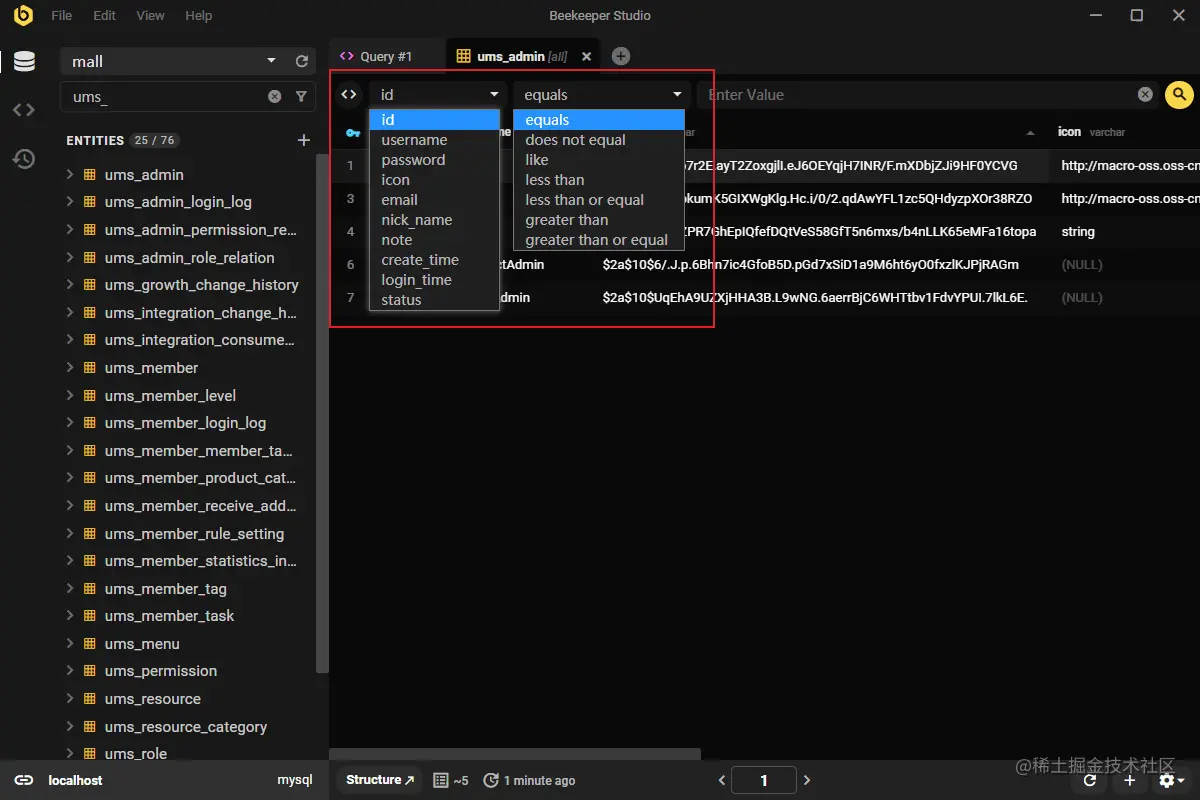Open the query history clock icon
This screenshot has width=1200, height=800.
pos(24,159)
